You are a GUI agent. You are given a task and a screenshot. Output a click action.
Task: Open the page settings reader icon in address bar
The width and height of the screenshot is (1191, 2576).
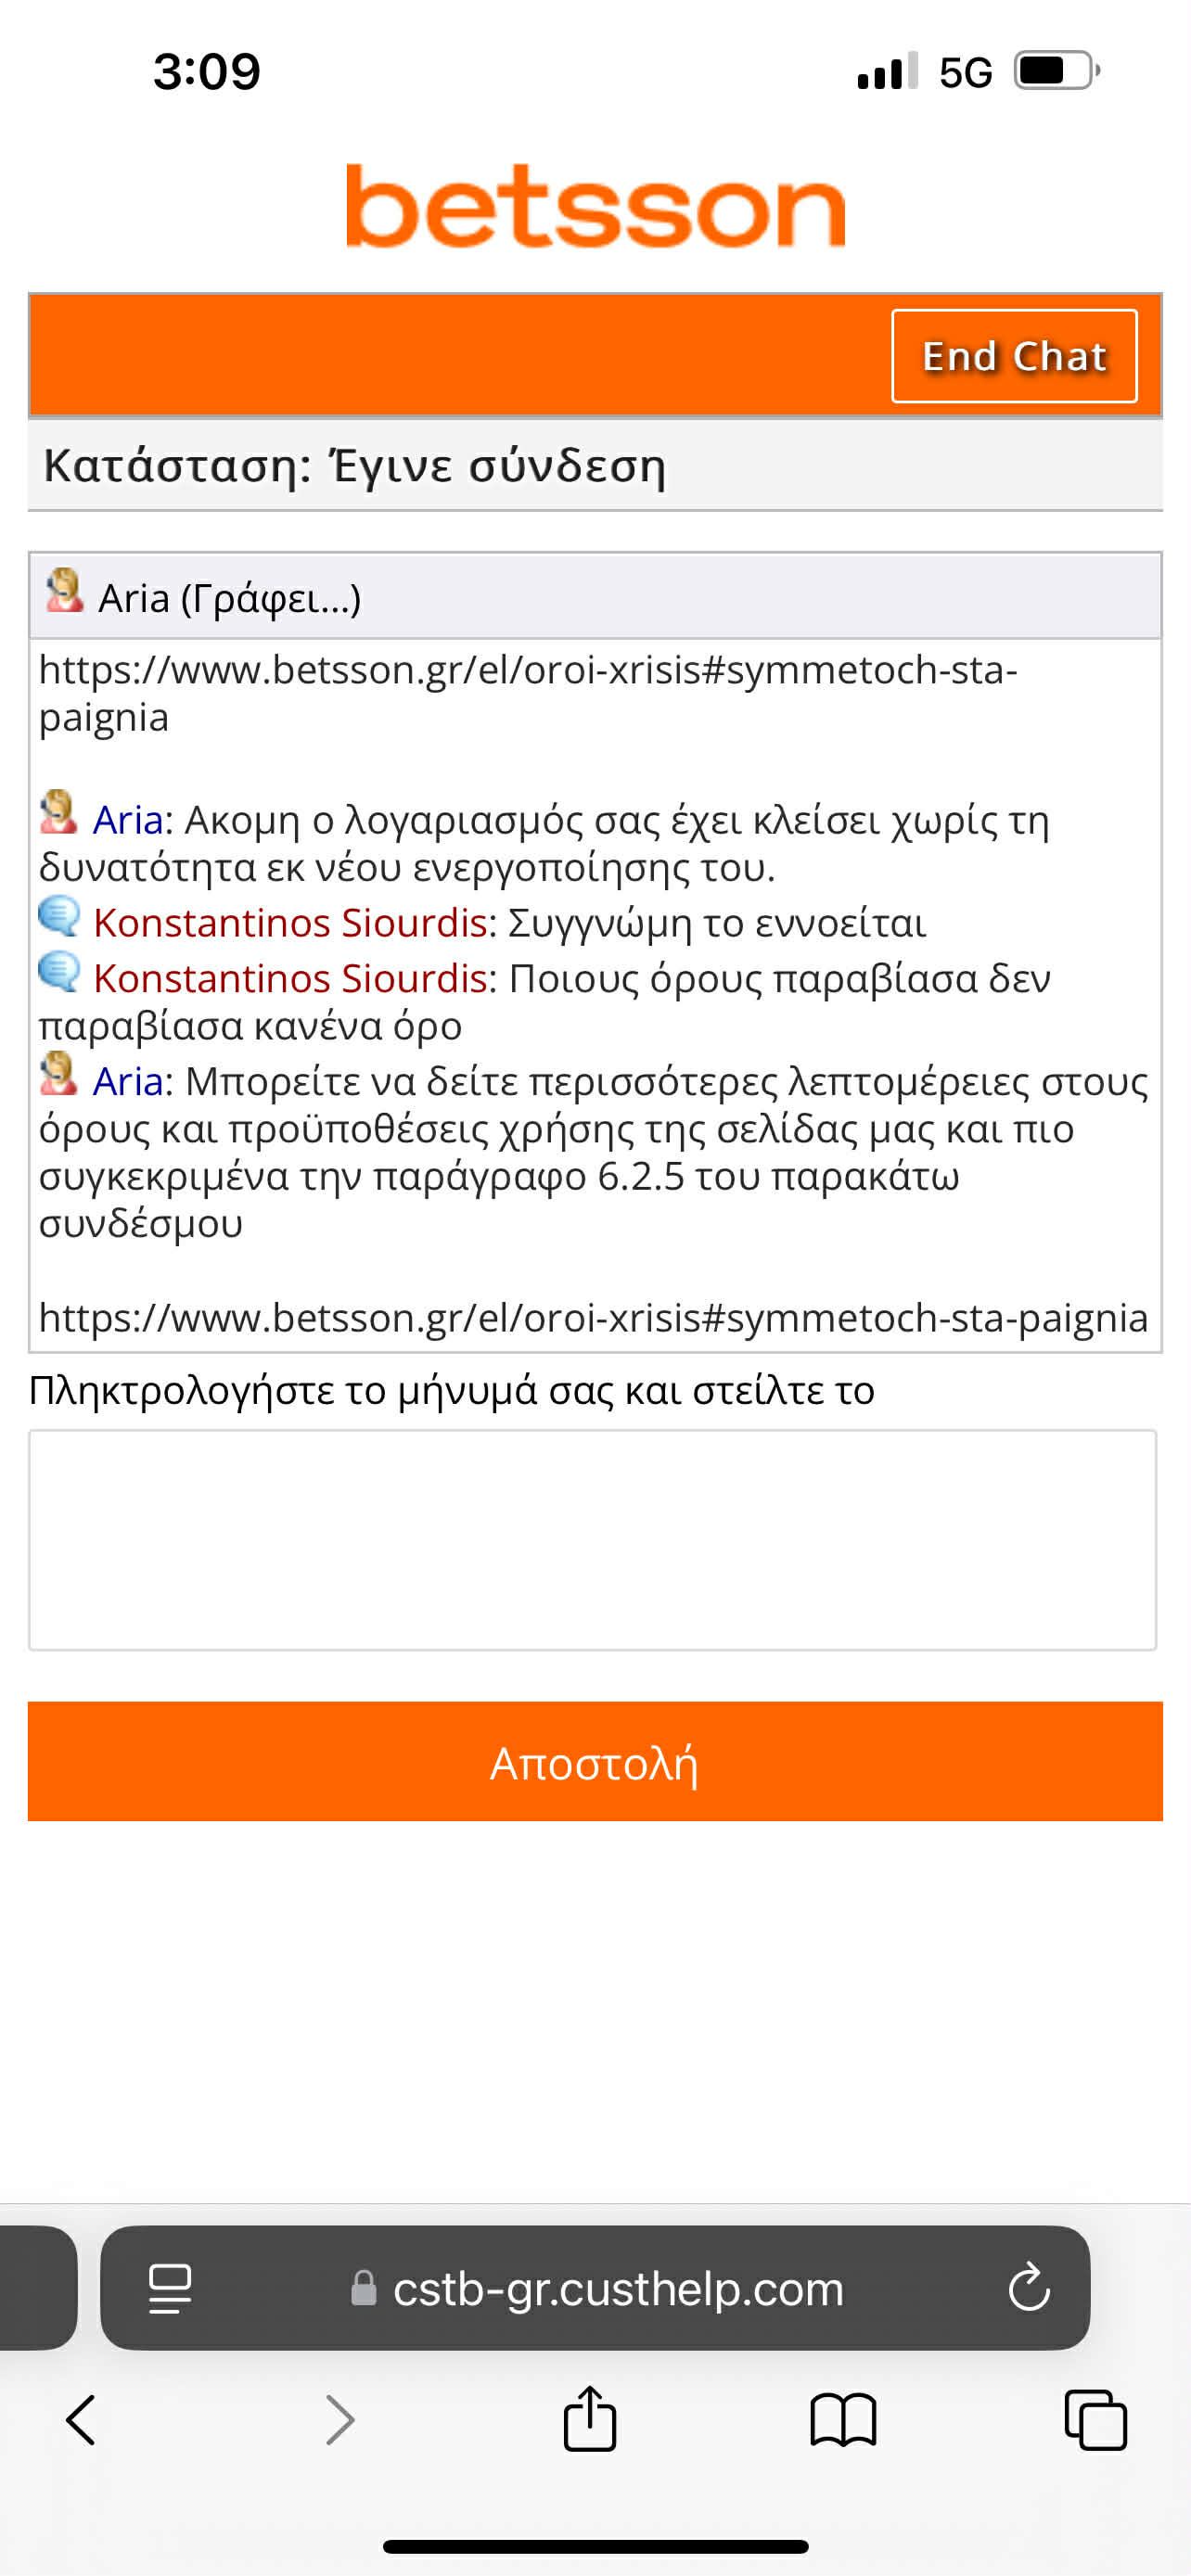(x=170, y=2289)
